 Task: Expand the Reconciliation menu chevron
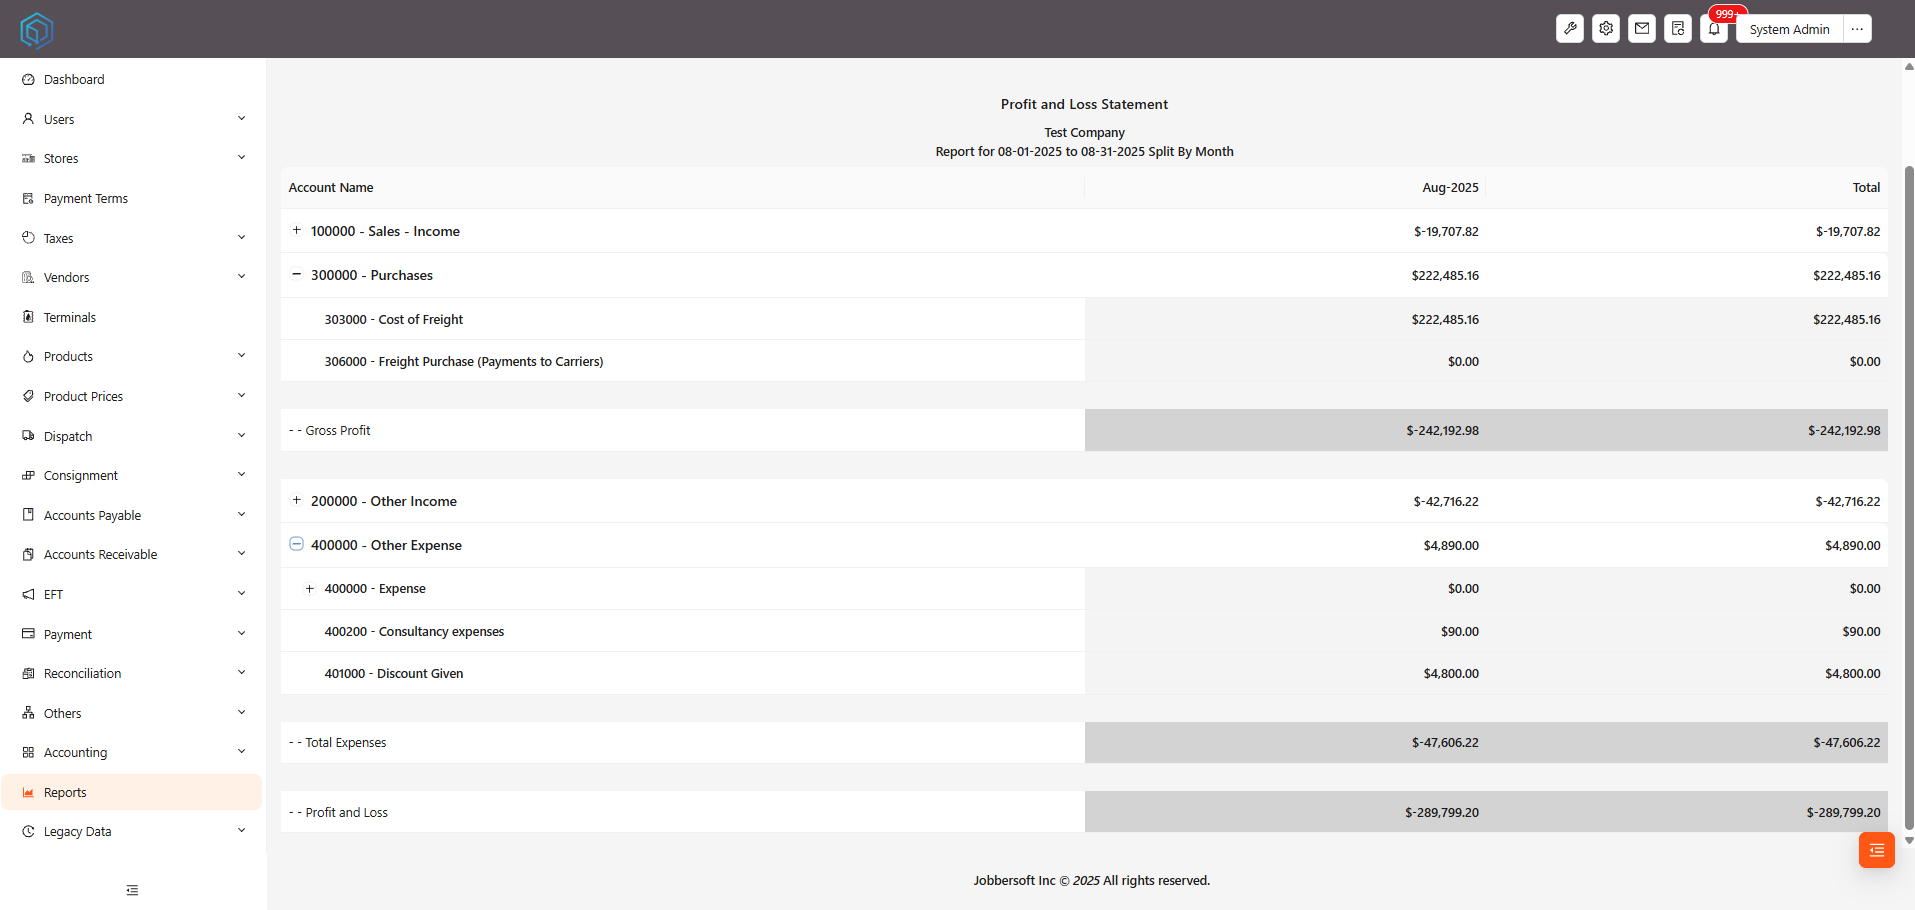[241, 673]
